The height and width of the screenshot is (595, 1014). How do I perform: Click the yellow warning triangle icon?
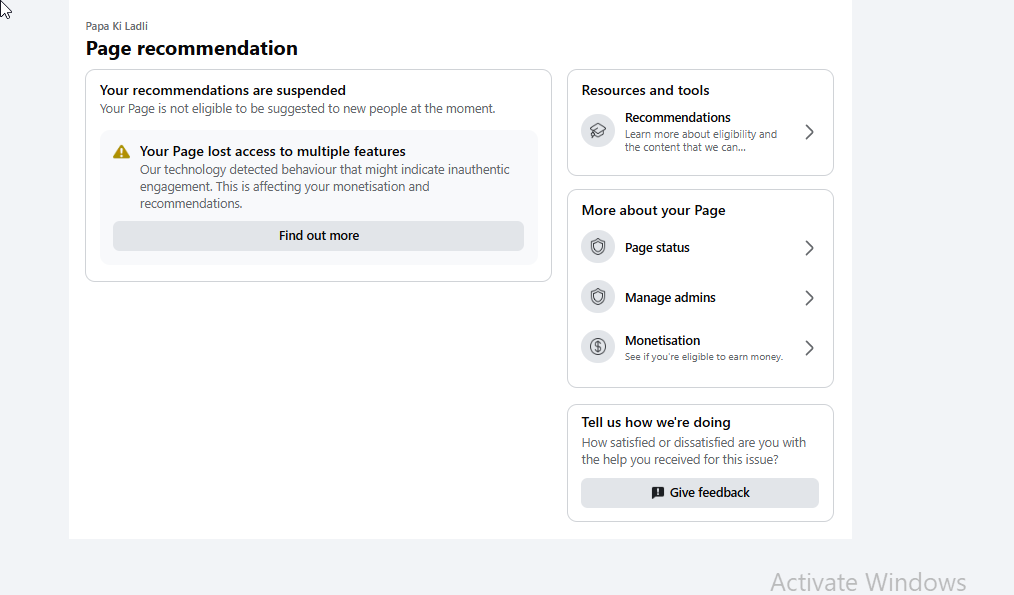tap(121, 152)
